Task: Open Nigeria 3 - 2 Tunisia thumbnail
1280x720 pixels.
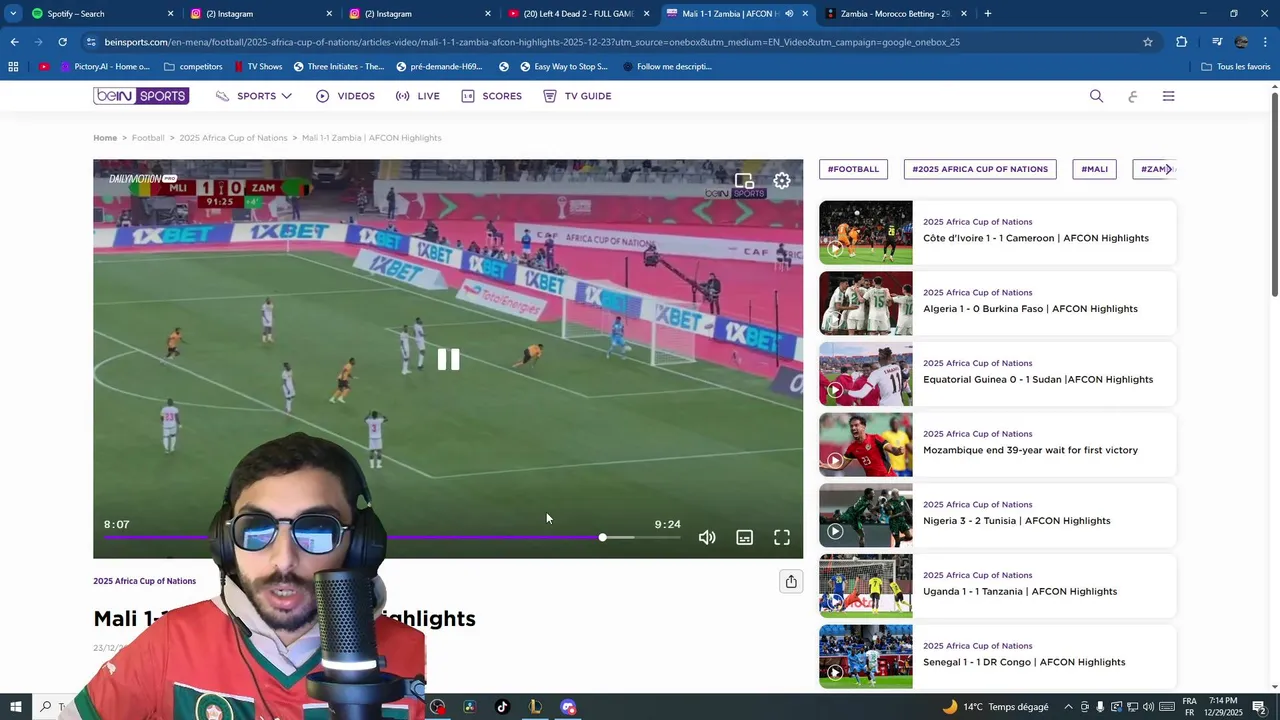Action: (x=866, y=515)
